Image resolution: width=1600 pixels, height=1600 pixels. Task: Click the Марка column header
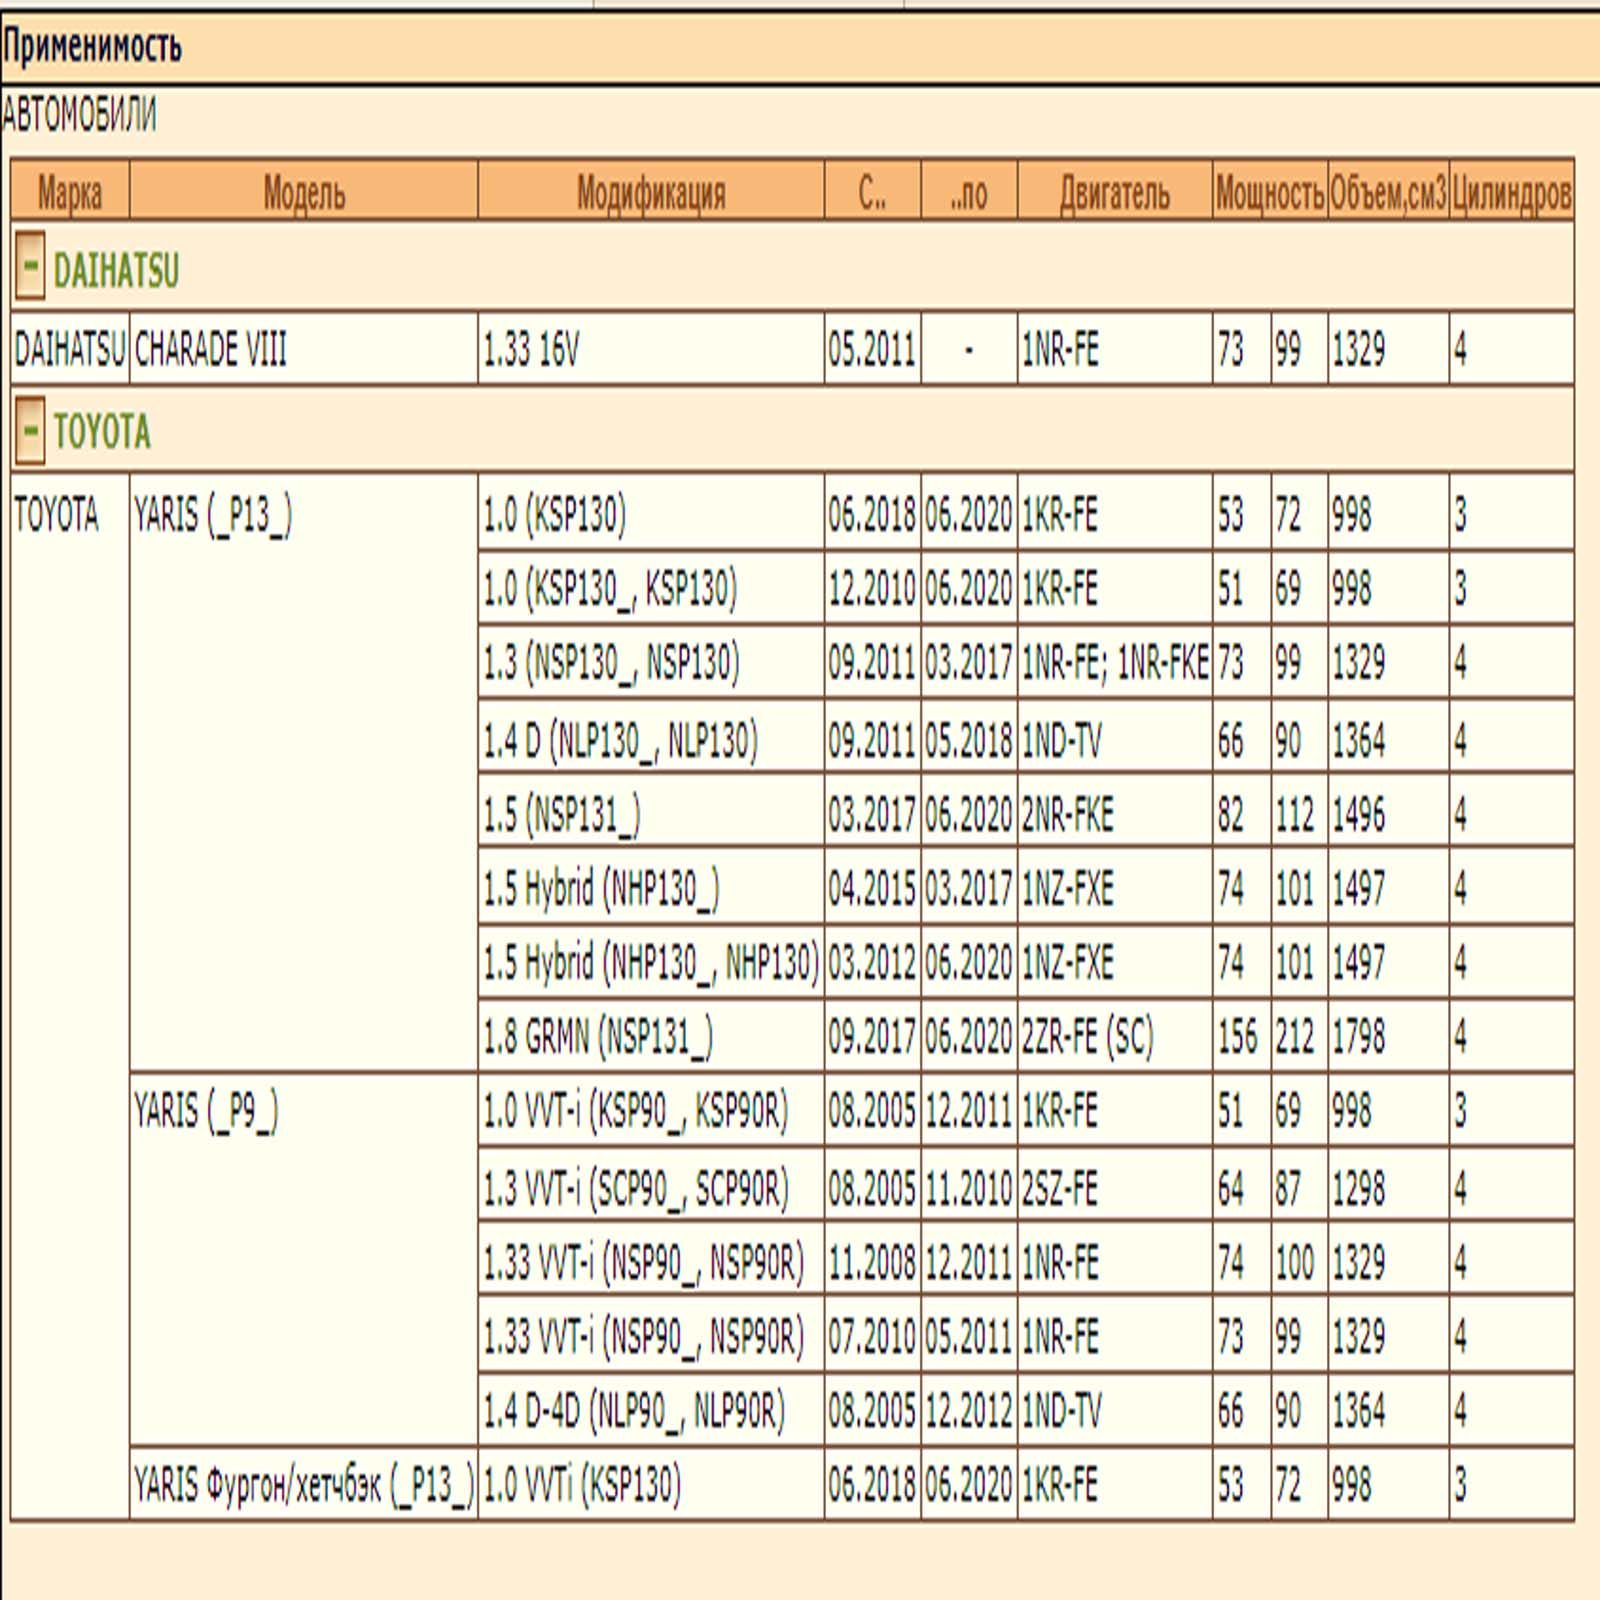tap(69, 192)
